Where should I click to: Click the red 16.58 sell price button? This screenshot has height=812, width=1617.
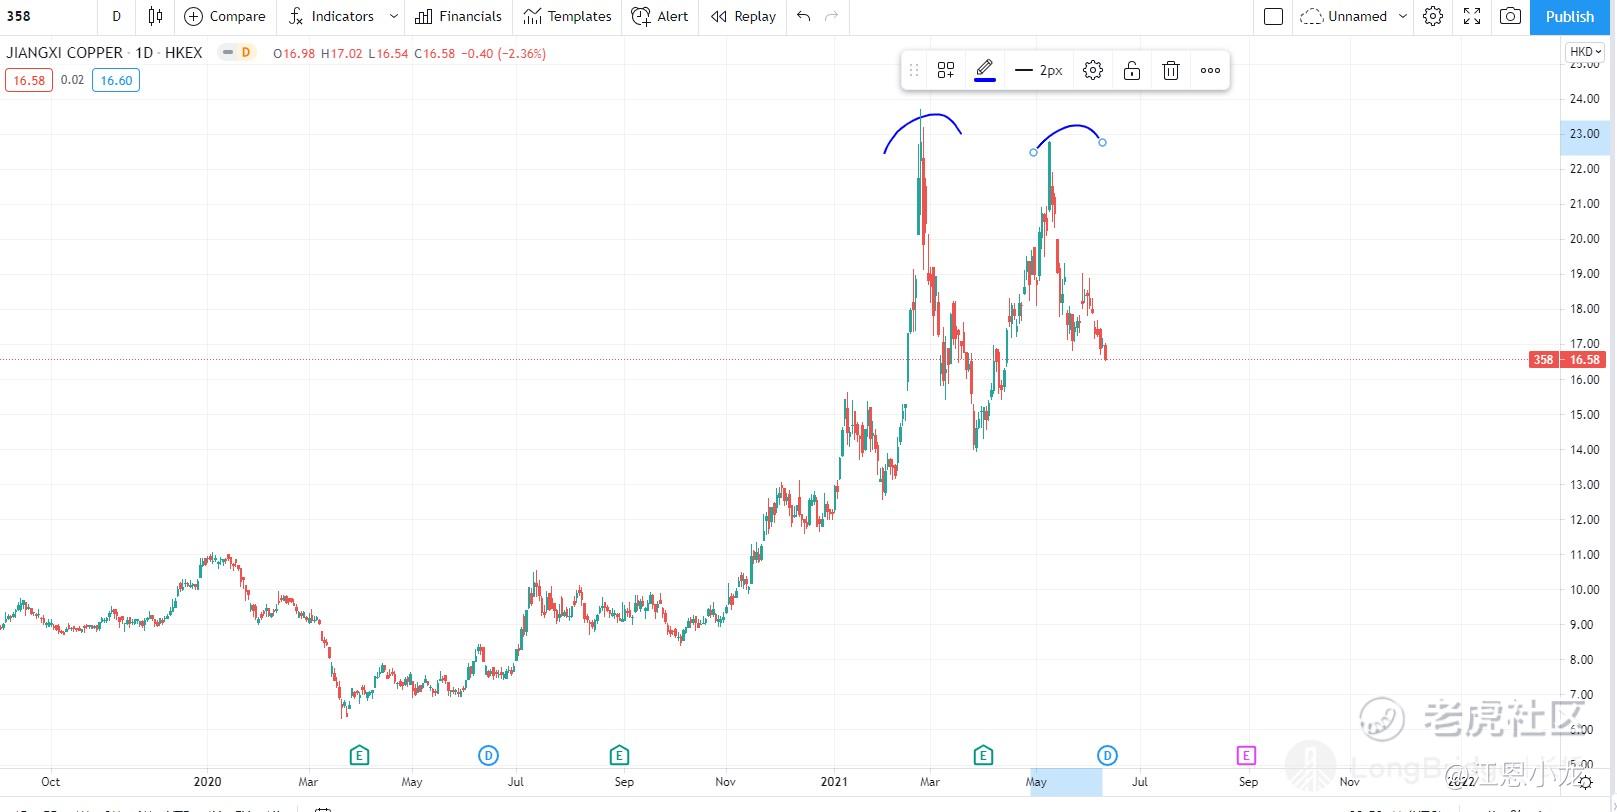pyautogui.click(x=29, y=81)
